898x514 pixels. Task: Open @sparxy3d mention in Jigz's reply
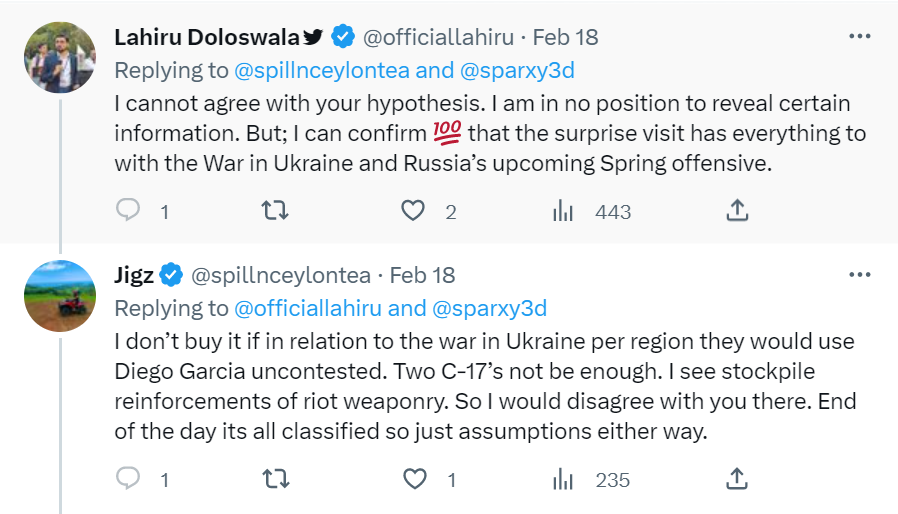coord(490,308)
